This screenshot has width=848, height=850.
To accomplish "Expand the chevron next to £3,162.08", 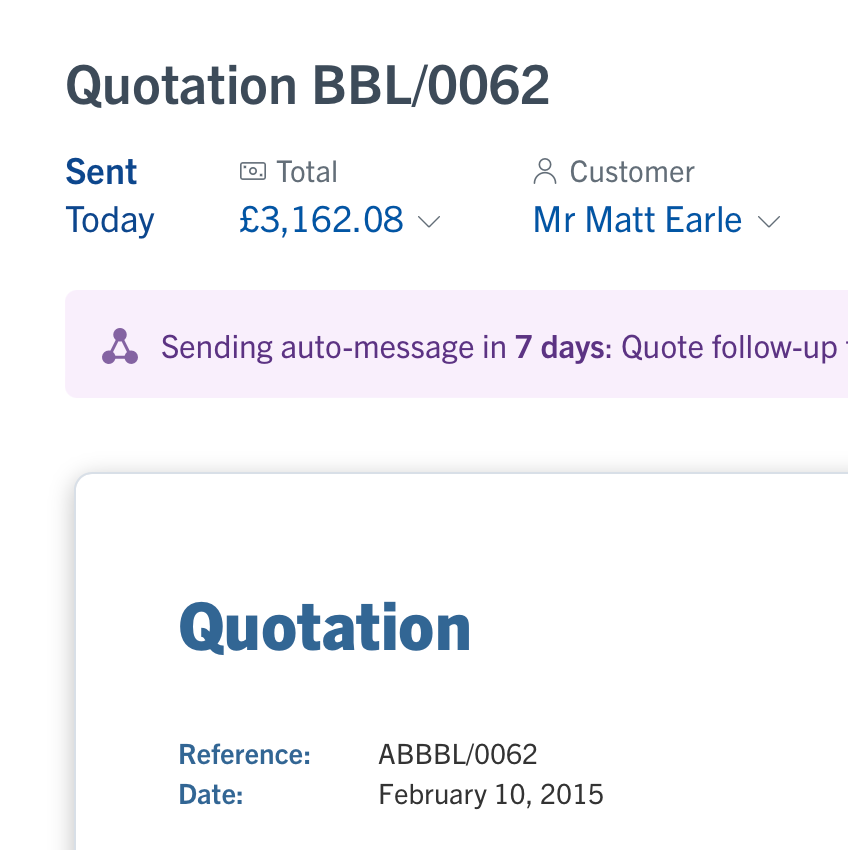I will 428,222.
